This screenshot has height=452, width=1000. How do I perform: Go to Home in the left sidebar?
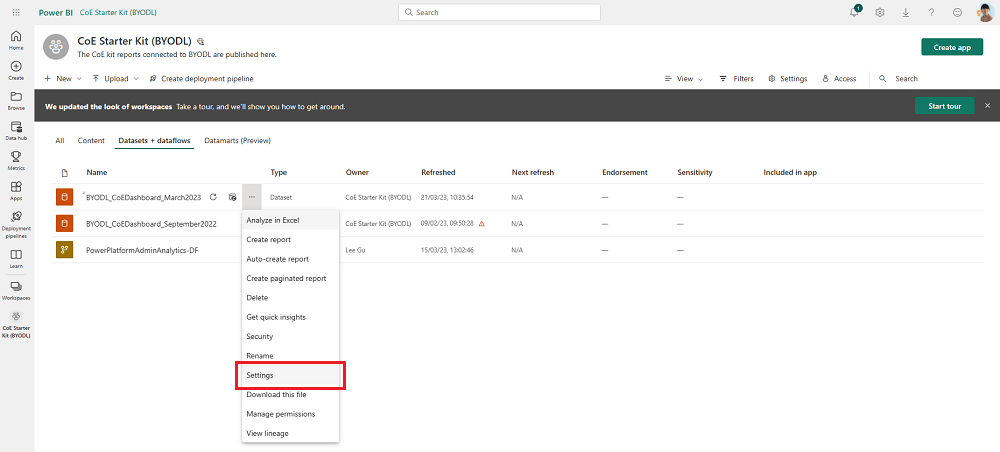tap(17, 40)
